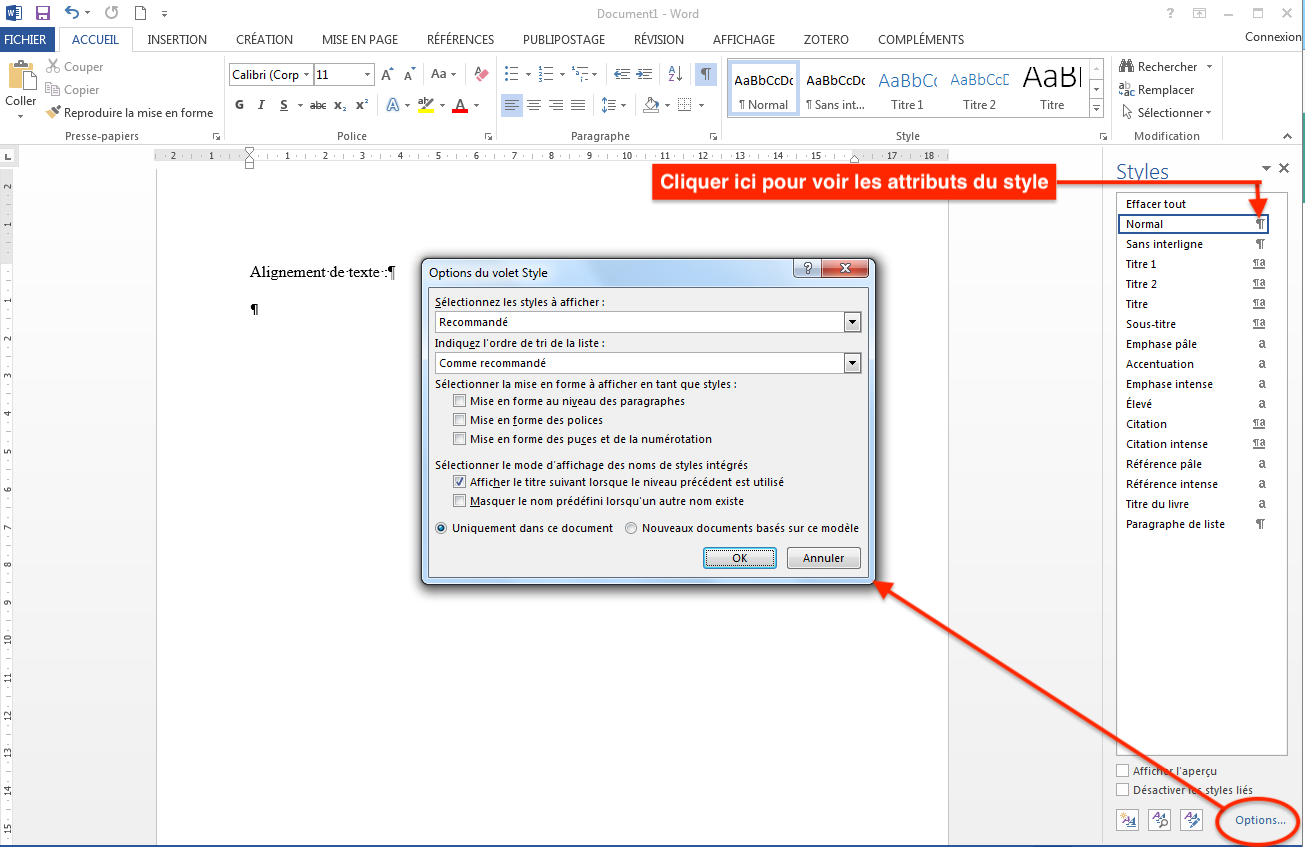Apply bold with the G button
Screen dimensions: 1305x847
tap(240, 105)
